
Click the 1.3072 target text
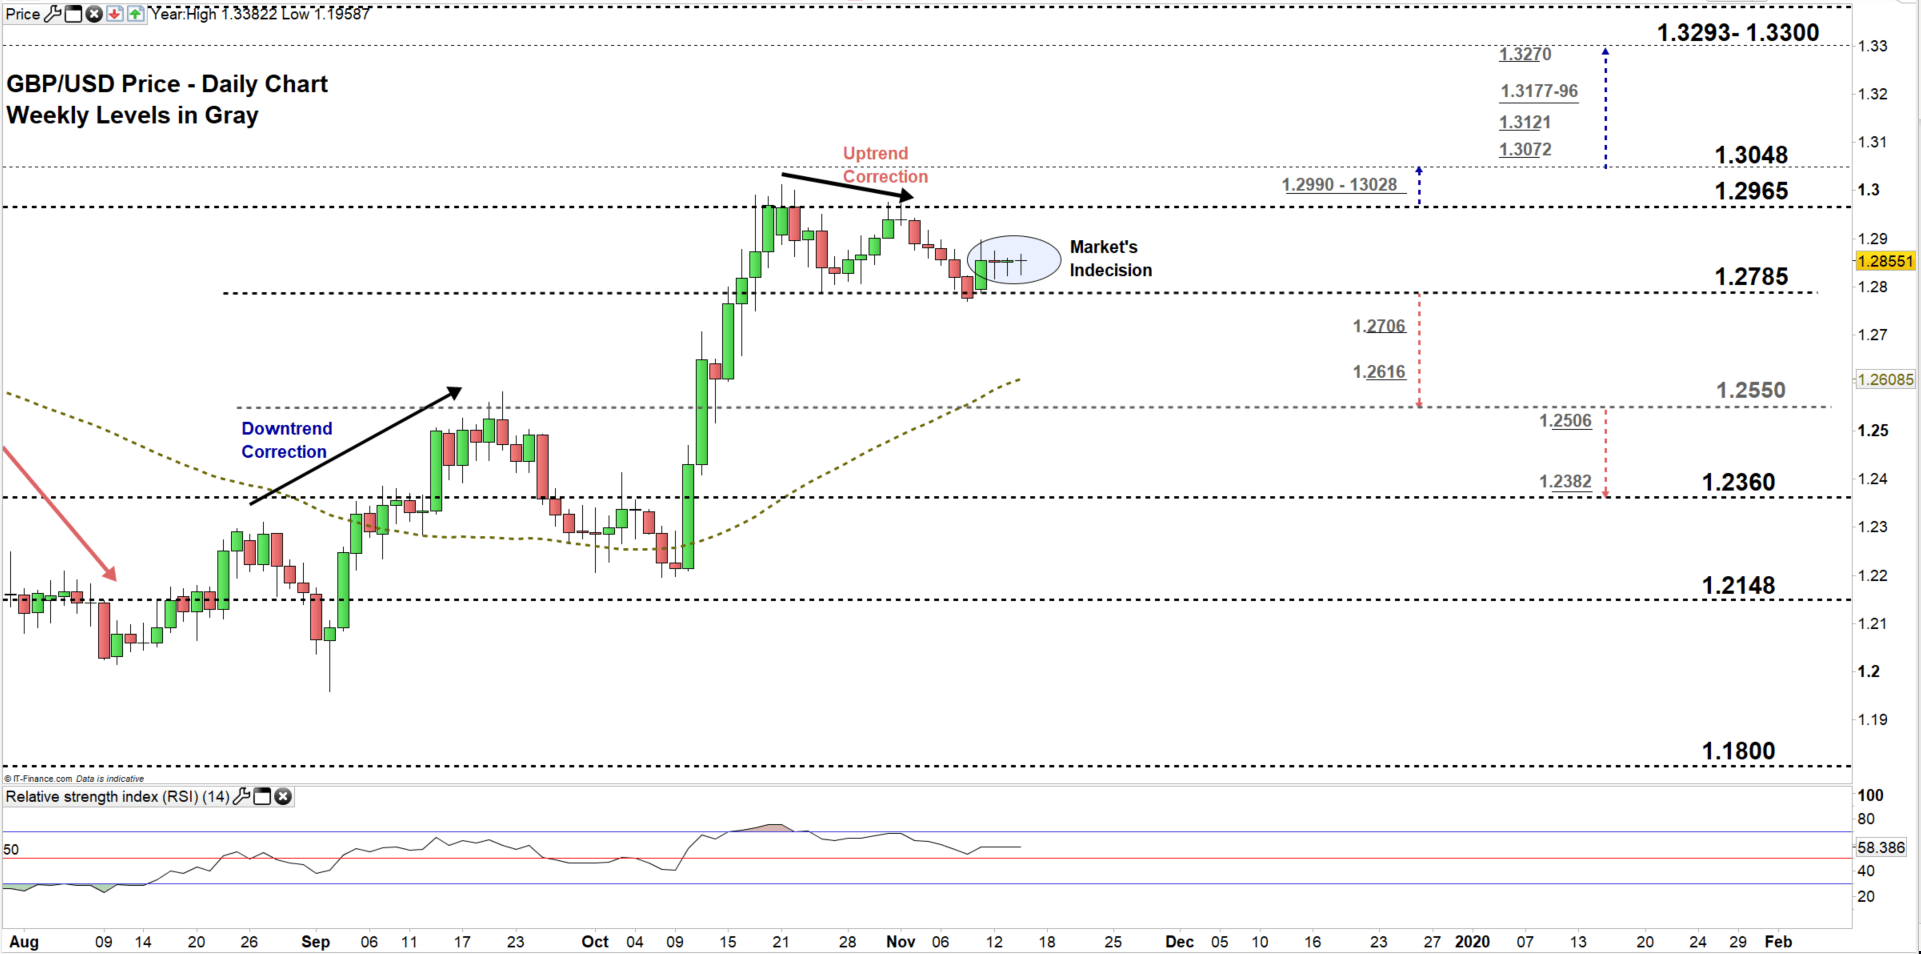point(1525,150)
